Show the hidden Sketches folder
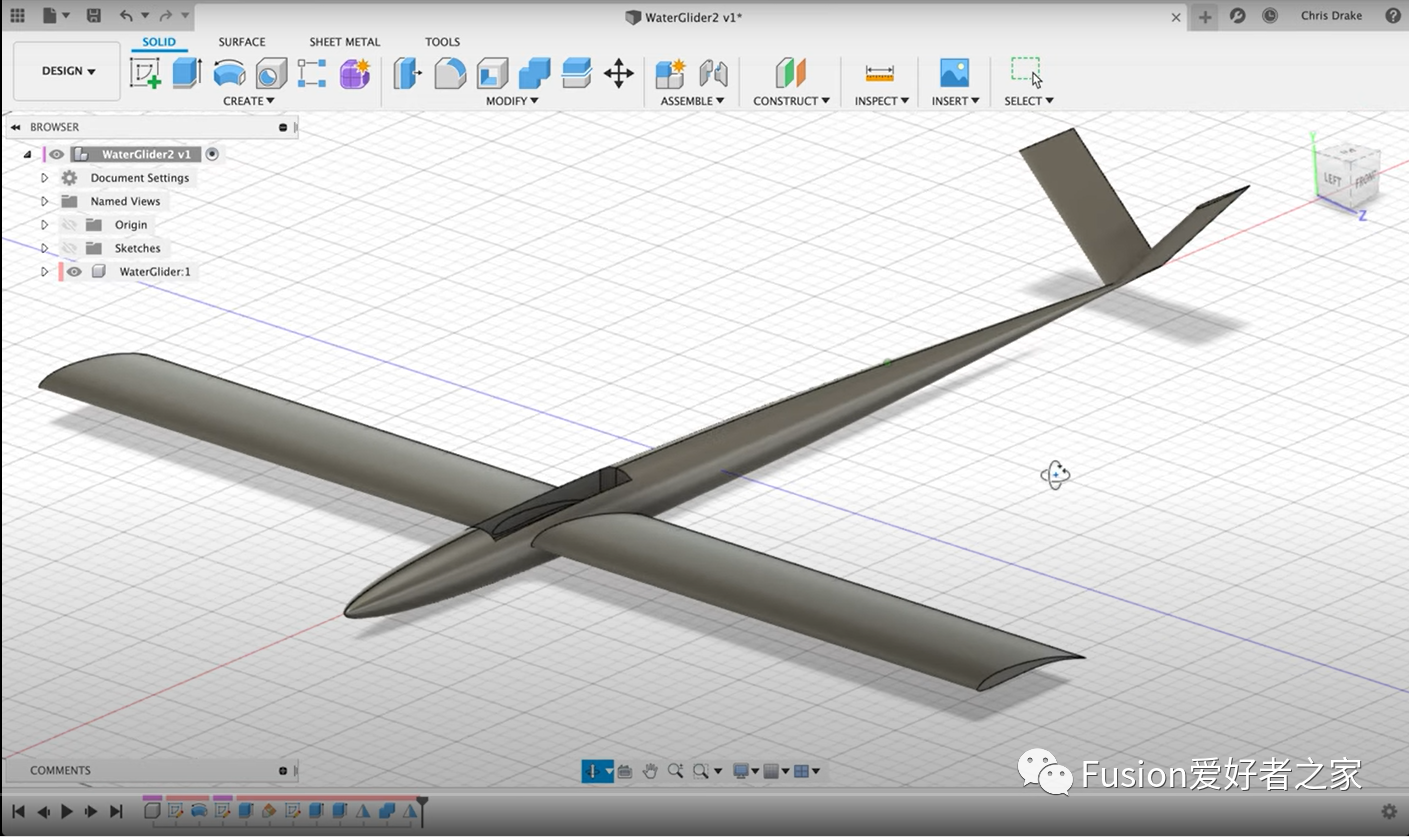Viewport: 1409px width, 837px height. (69, 248)
